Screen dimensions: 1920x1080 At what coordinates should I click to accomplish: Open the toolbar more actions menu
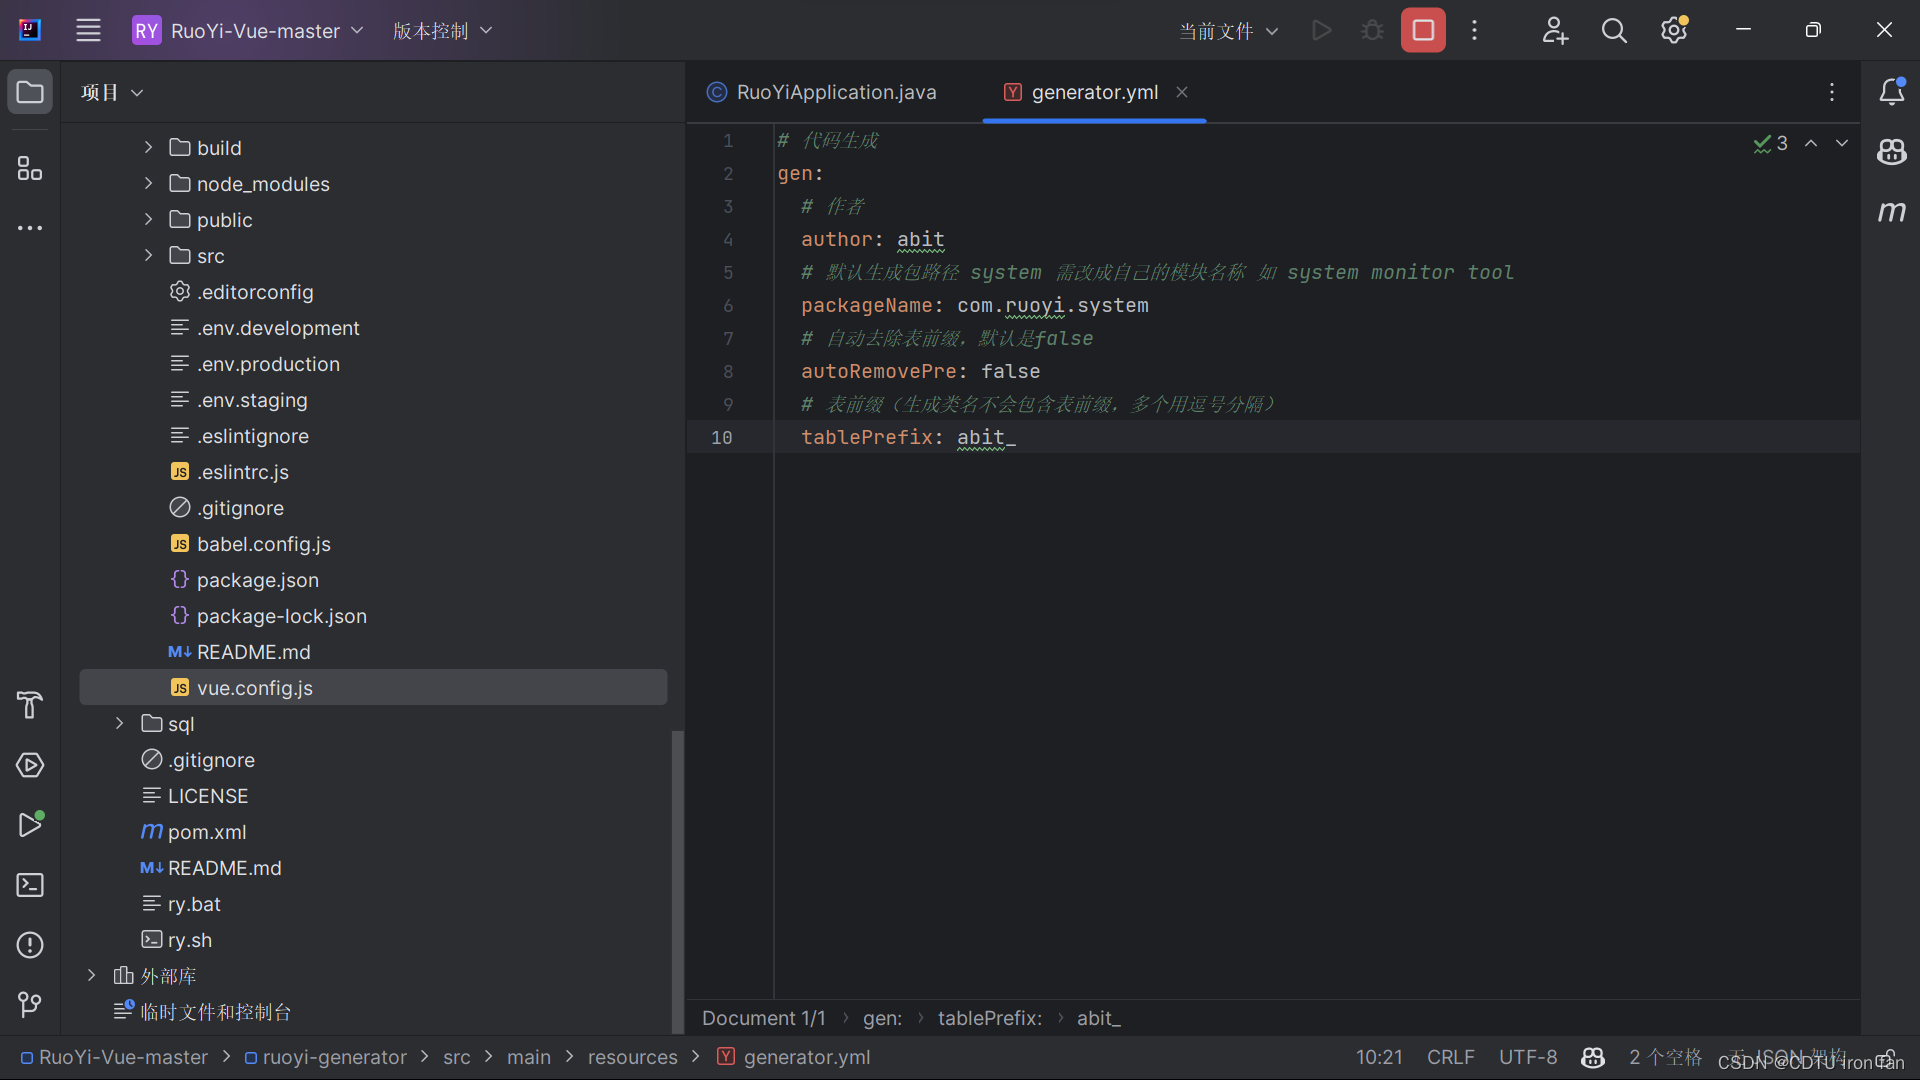[x=1474, y=30]
